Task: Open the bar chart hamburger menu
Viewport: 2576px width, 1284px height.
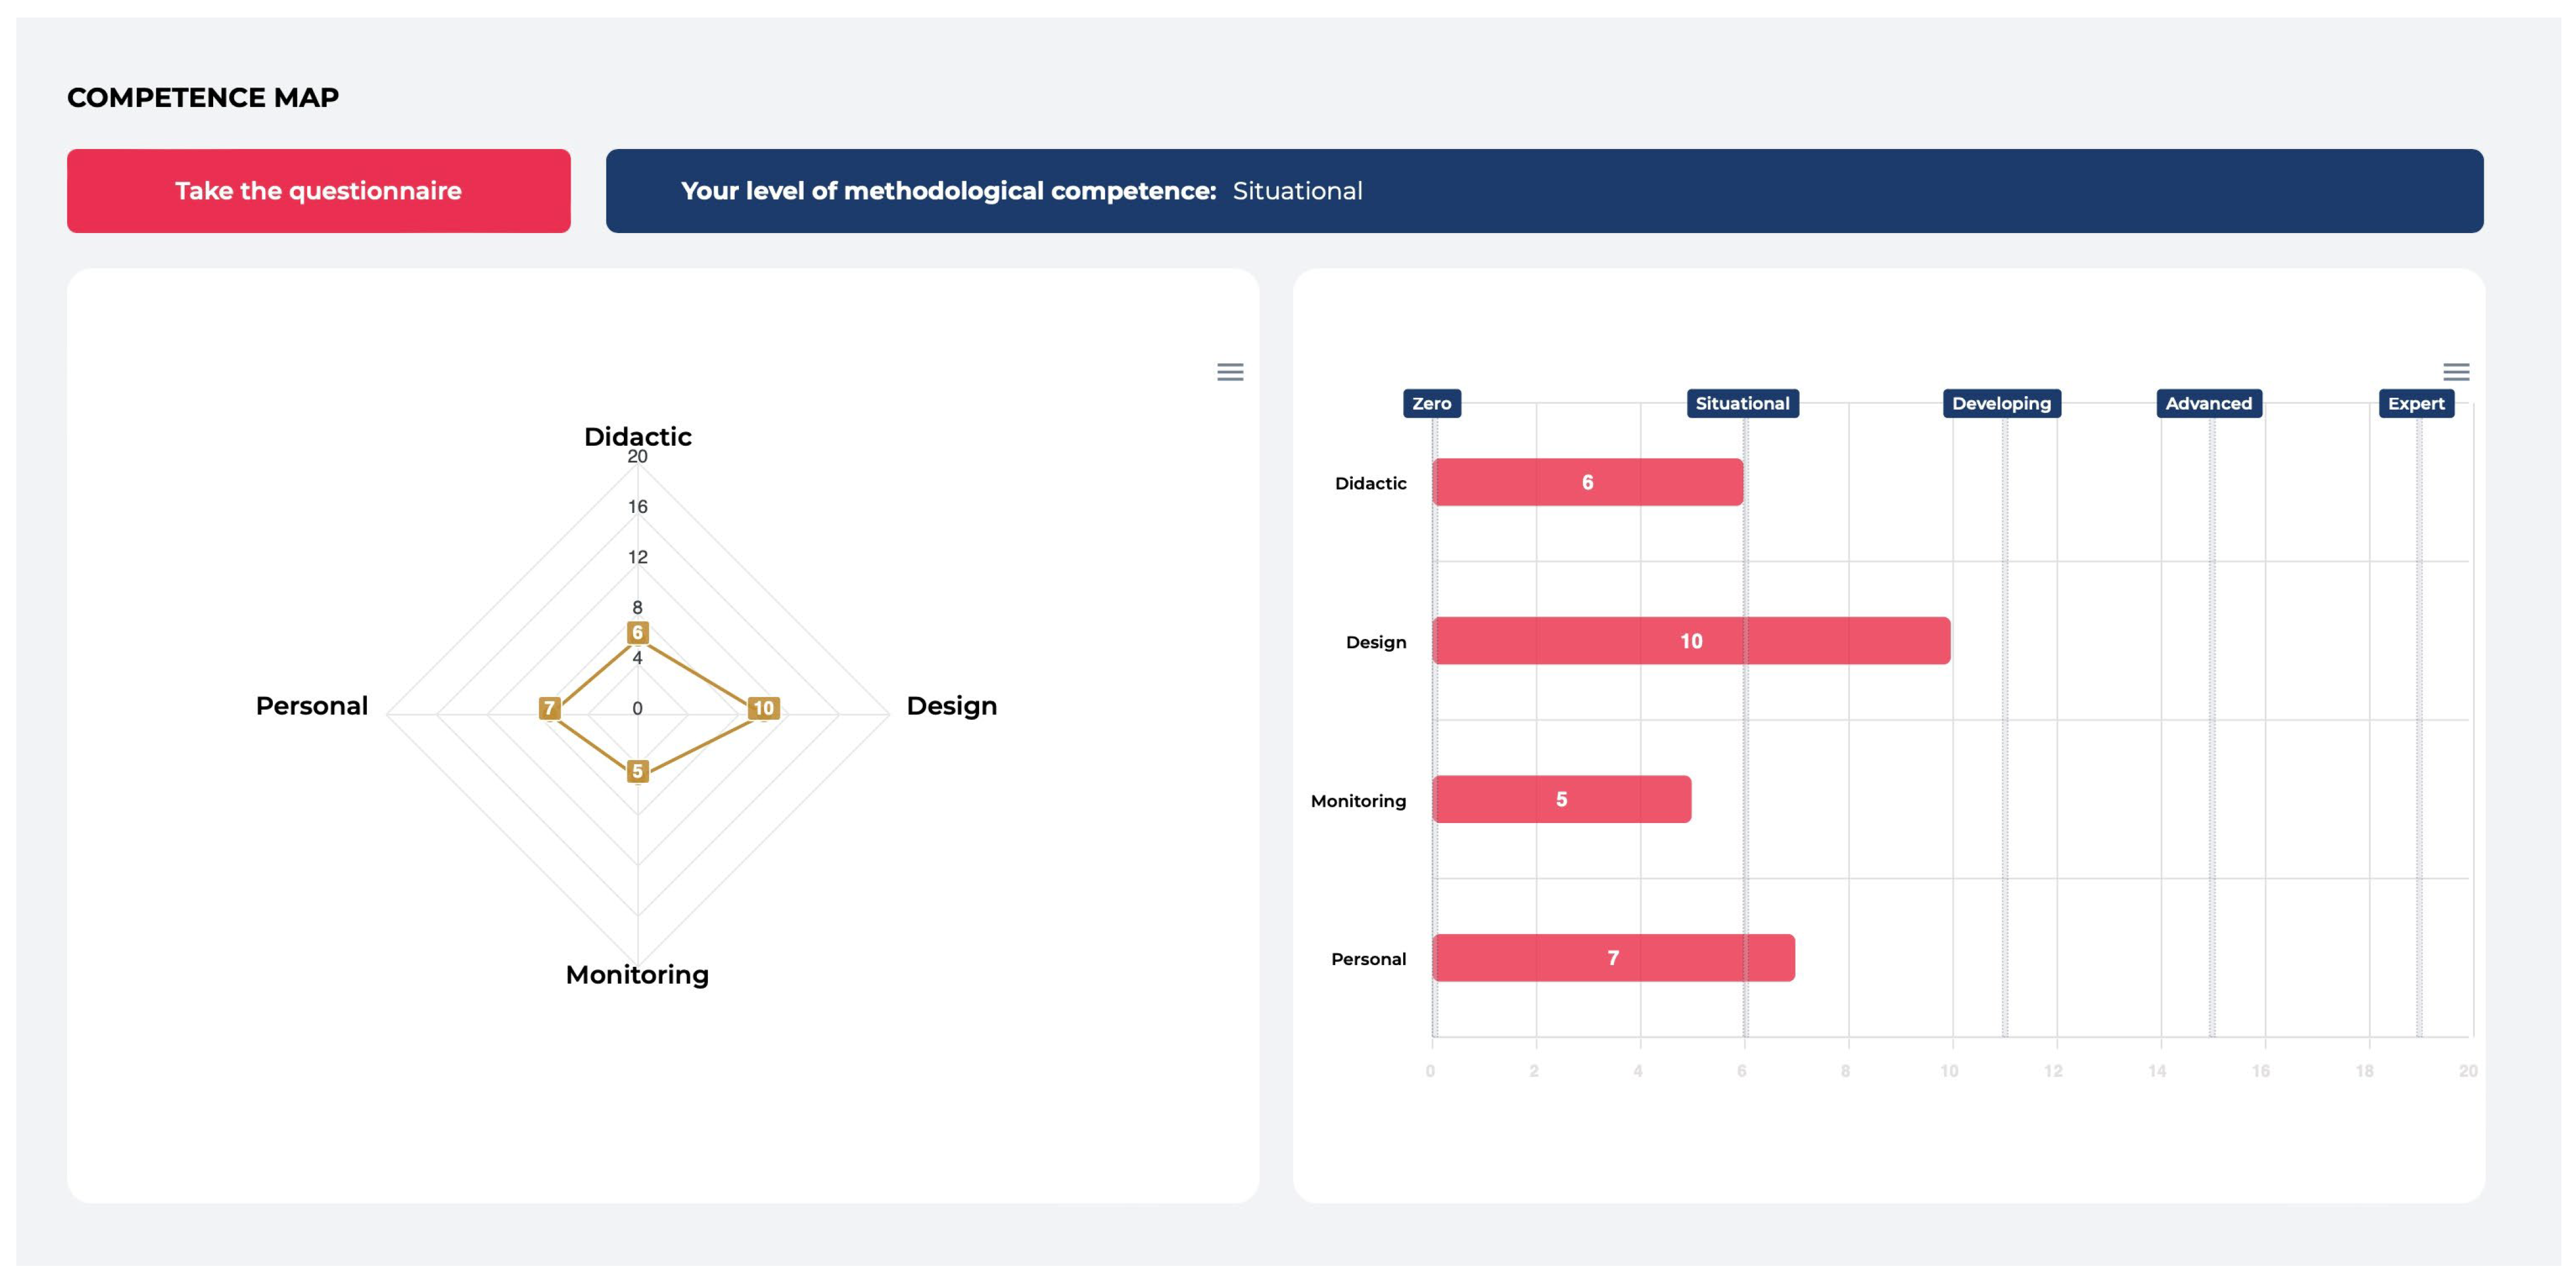Action: tap(2456, 372)
